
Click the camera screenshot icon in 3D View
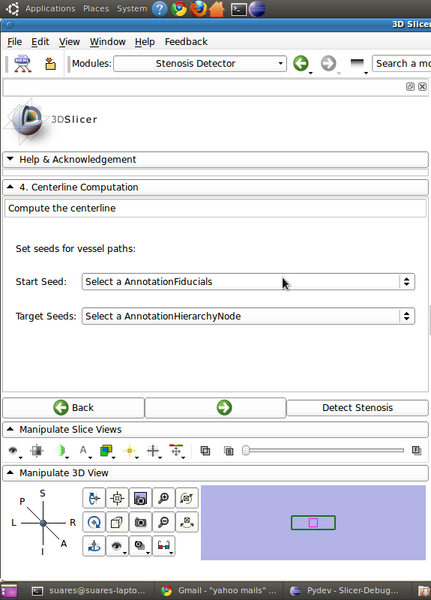click(140, 522)
